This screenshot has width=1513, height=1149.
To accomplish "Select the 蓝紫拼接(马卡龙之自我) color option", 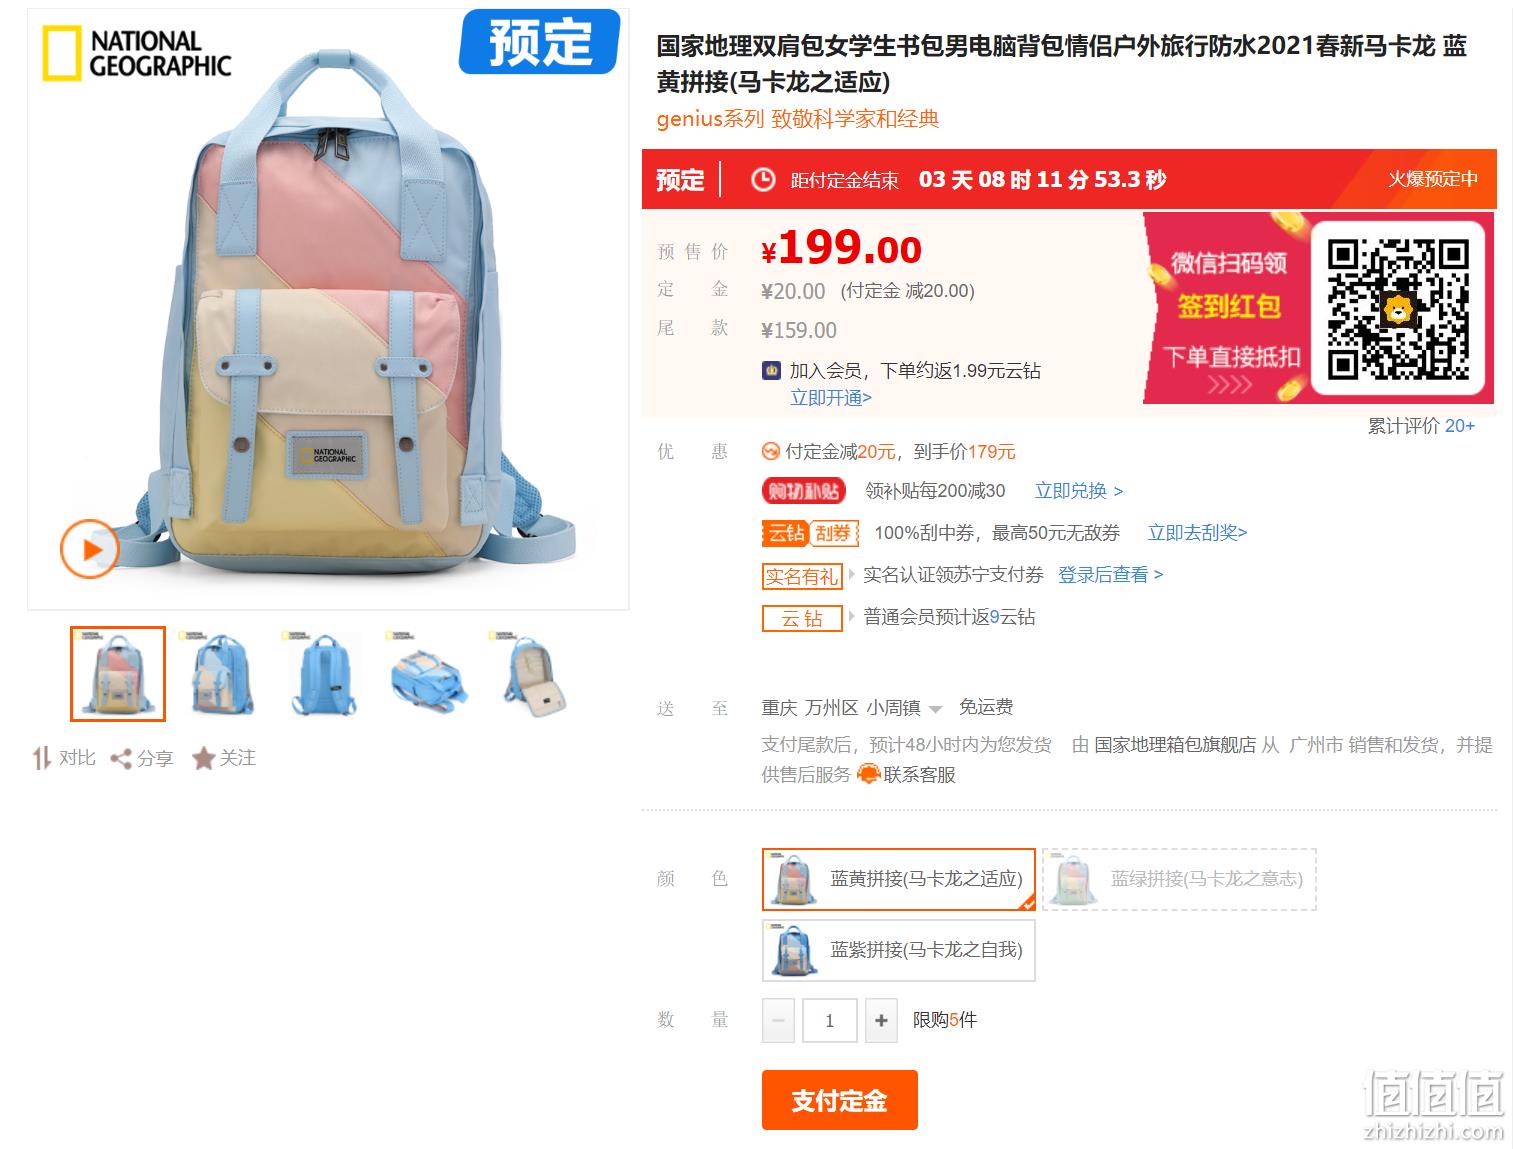I will tap(898, 950).
